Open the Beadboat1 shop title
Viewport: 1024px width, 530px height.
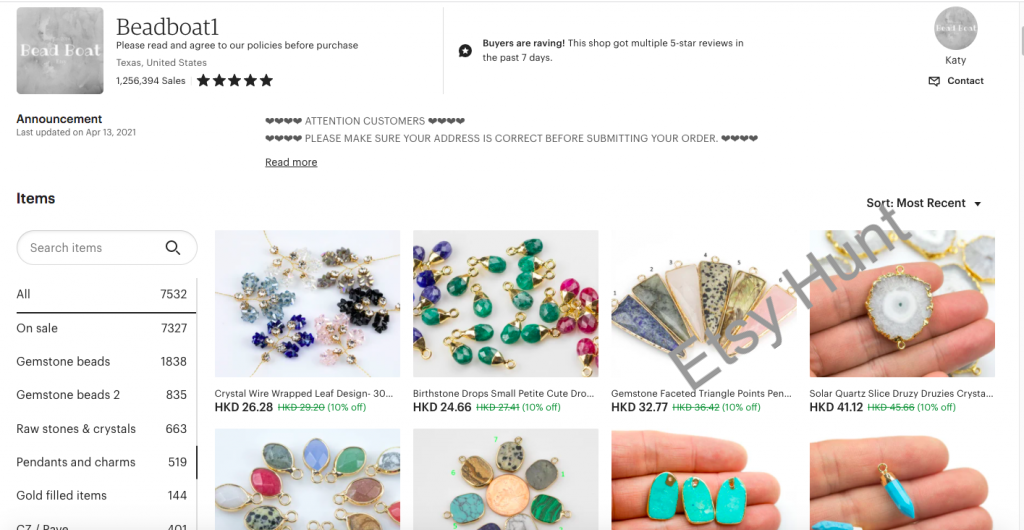pos(167,27)
